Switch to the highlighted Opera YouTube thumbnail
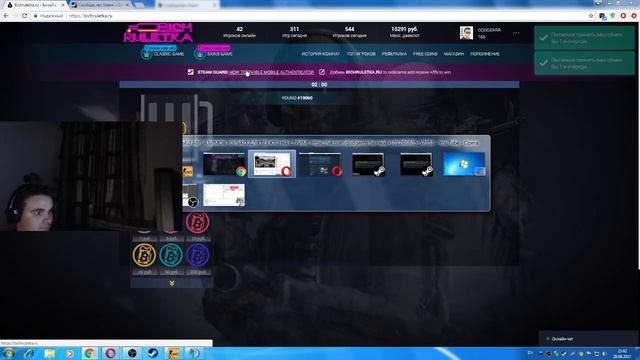This screenshot has height=360, width=640. 272,164
